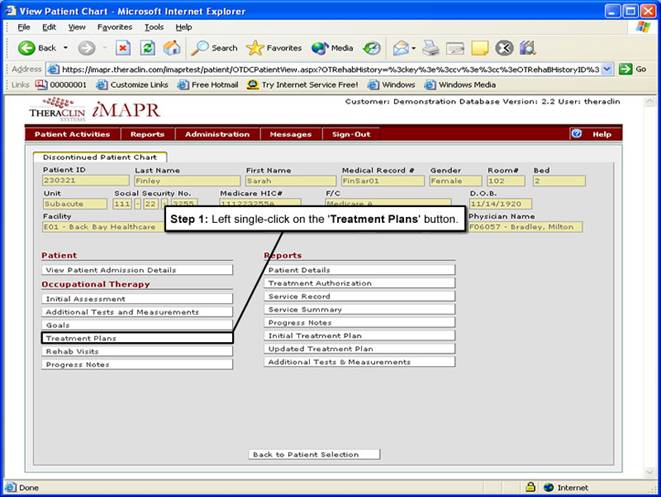Screen dimensions: 661x497
Task: Click the Media toolbar icon
Action: point(333,48)
